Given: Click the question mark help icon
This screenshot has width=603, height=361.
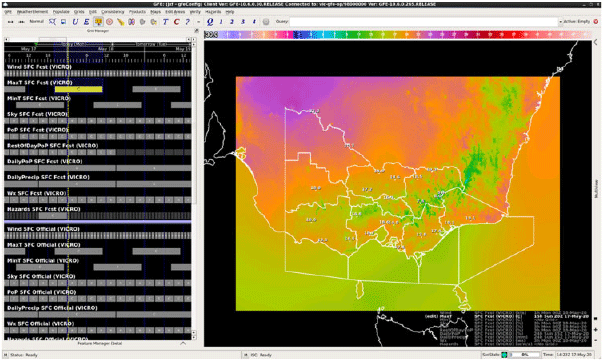Looking at the screenshot, I should pyautogui.click(x=188, y=22).
